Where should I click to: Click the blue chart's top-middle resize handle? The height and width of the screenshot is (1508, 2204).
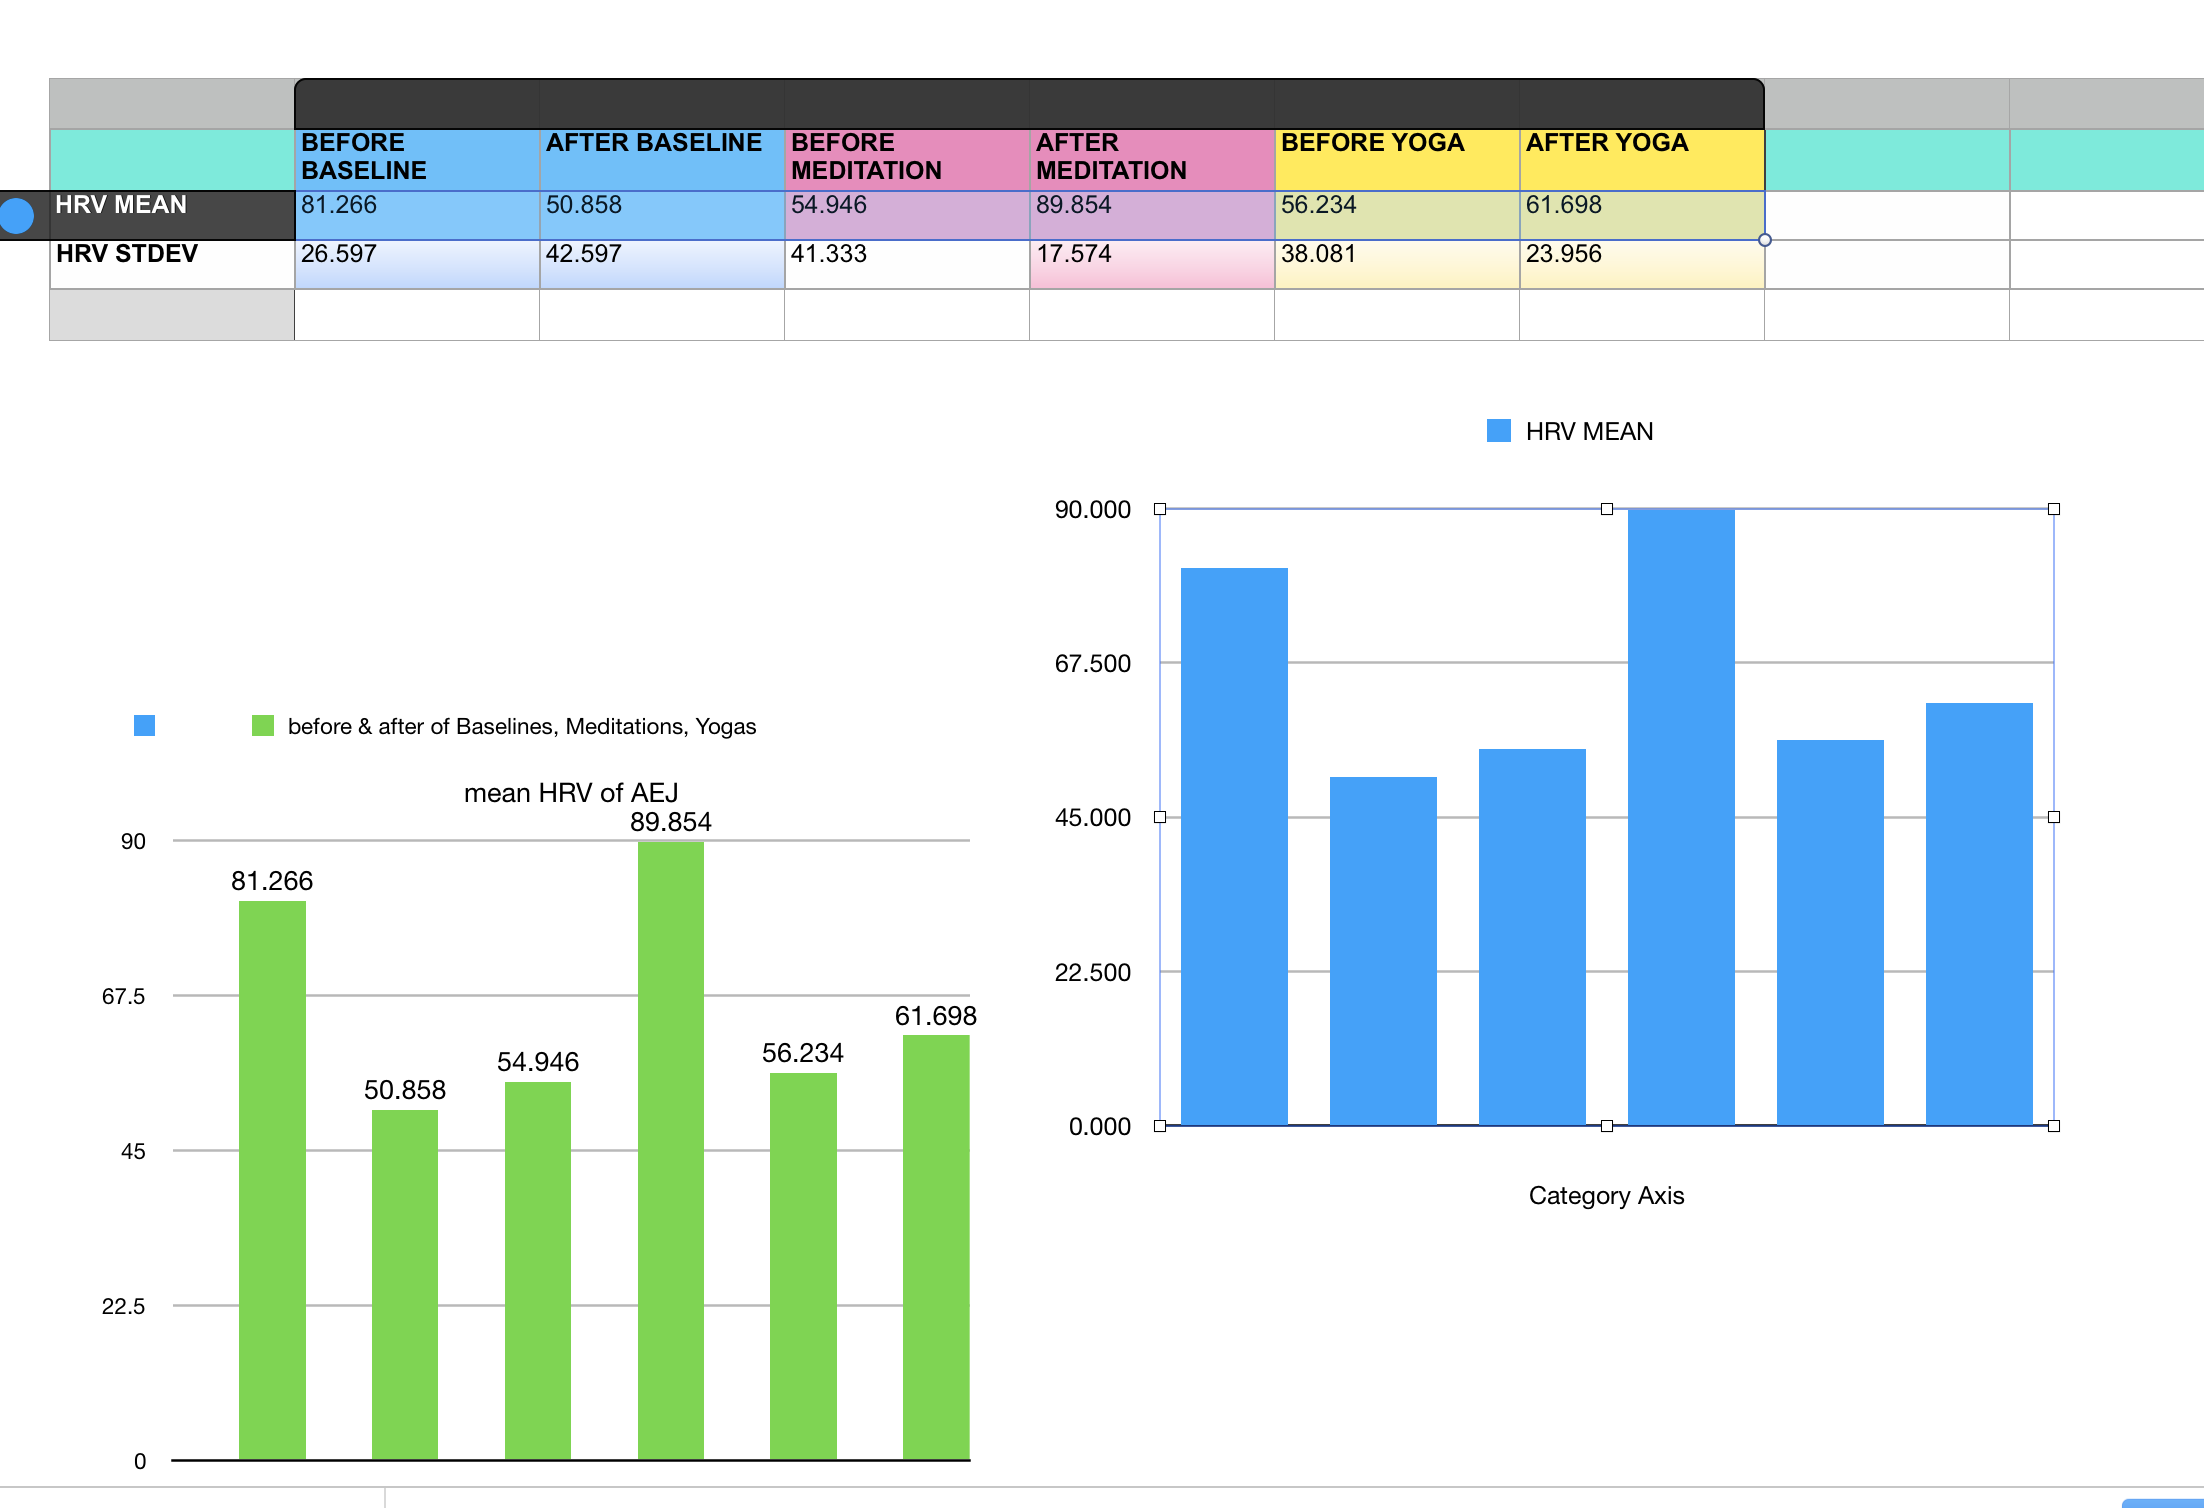(1607, 509)
